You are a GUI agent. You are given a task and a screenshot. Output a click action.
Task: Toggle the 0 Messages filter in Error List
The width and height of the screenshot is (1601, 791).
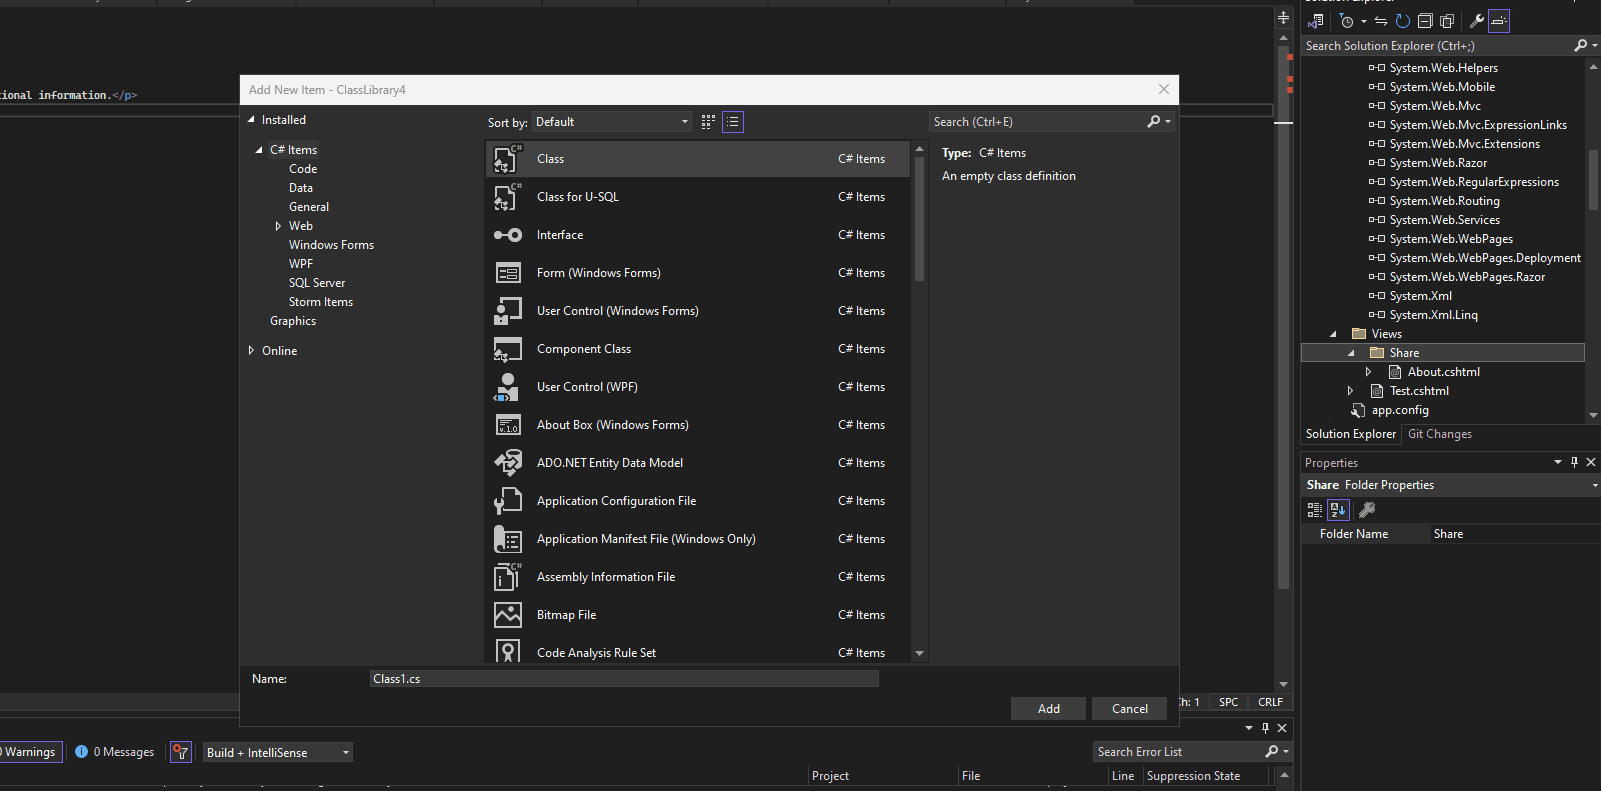point(114,752)
